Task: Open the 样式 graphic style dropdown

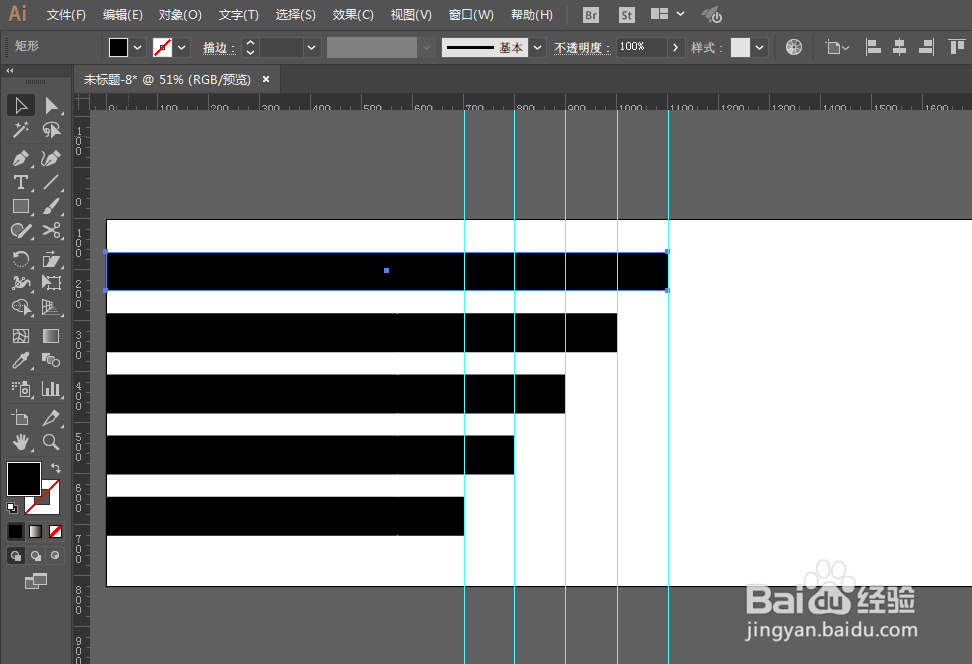Action: coord(759,47)
